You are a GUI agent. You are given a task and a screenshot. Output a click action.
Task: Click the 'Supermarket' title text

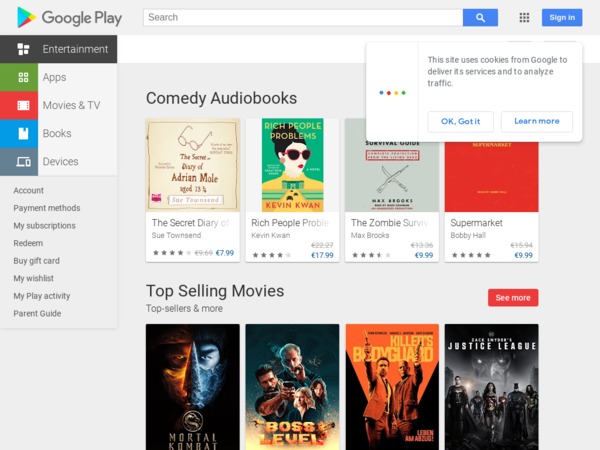click(476, 223)
